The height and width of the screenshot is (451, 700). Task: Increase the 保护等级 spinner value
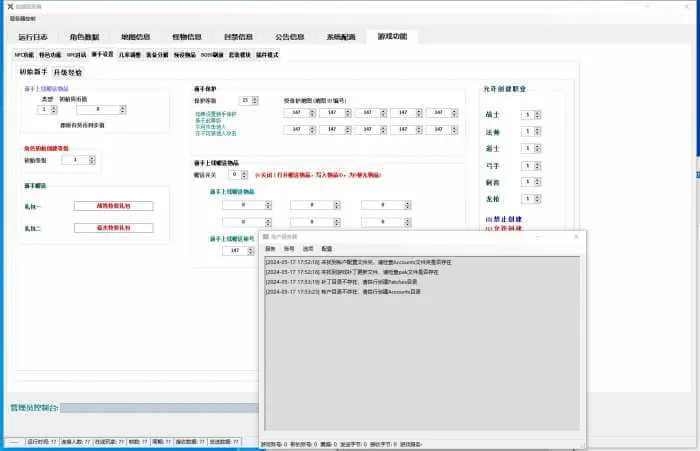click(255, 99)
